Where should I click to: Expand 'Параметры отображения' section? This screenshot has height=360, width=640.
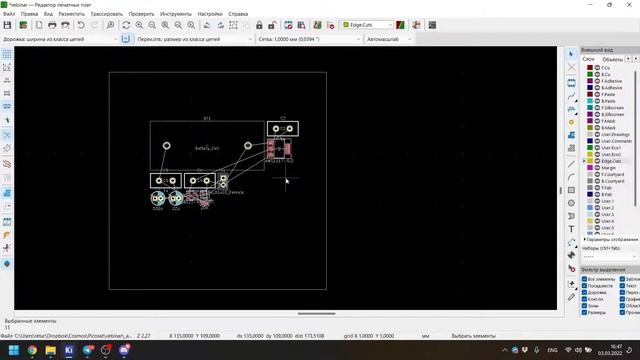pos(611,240)
